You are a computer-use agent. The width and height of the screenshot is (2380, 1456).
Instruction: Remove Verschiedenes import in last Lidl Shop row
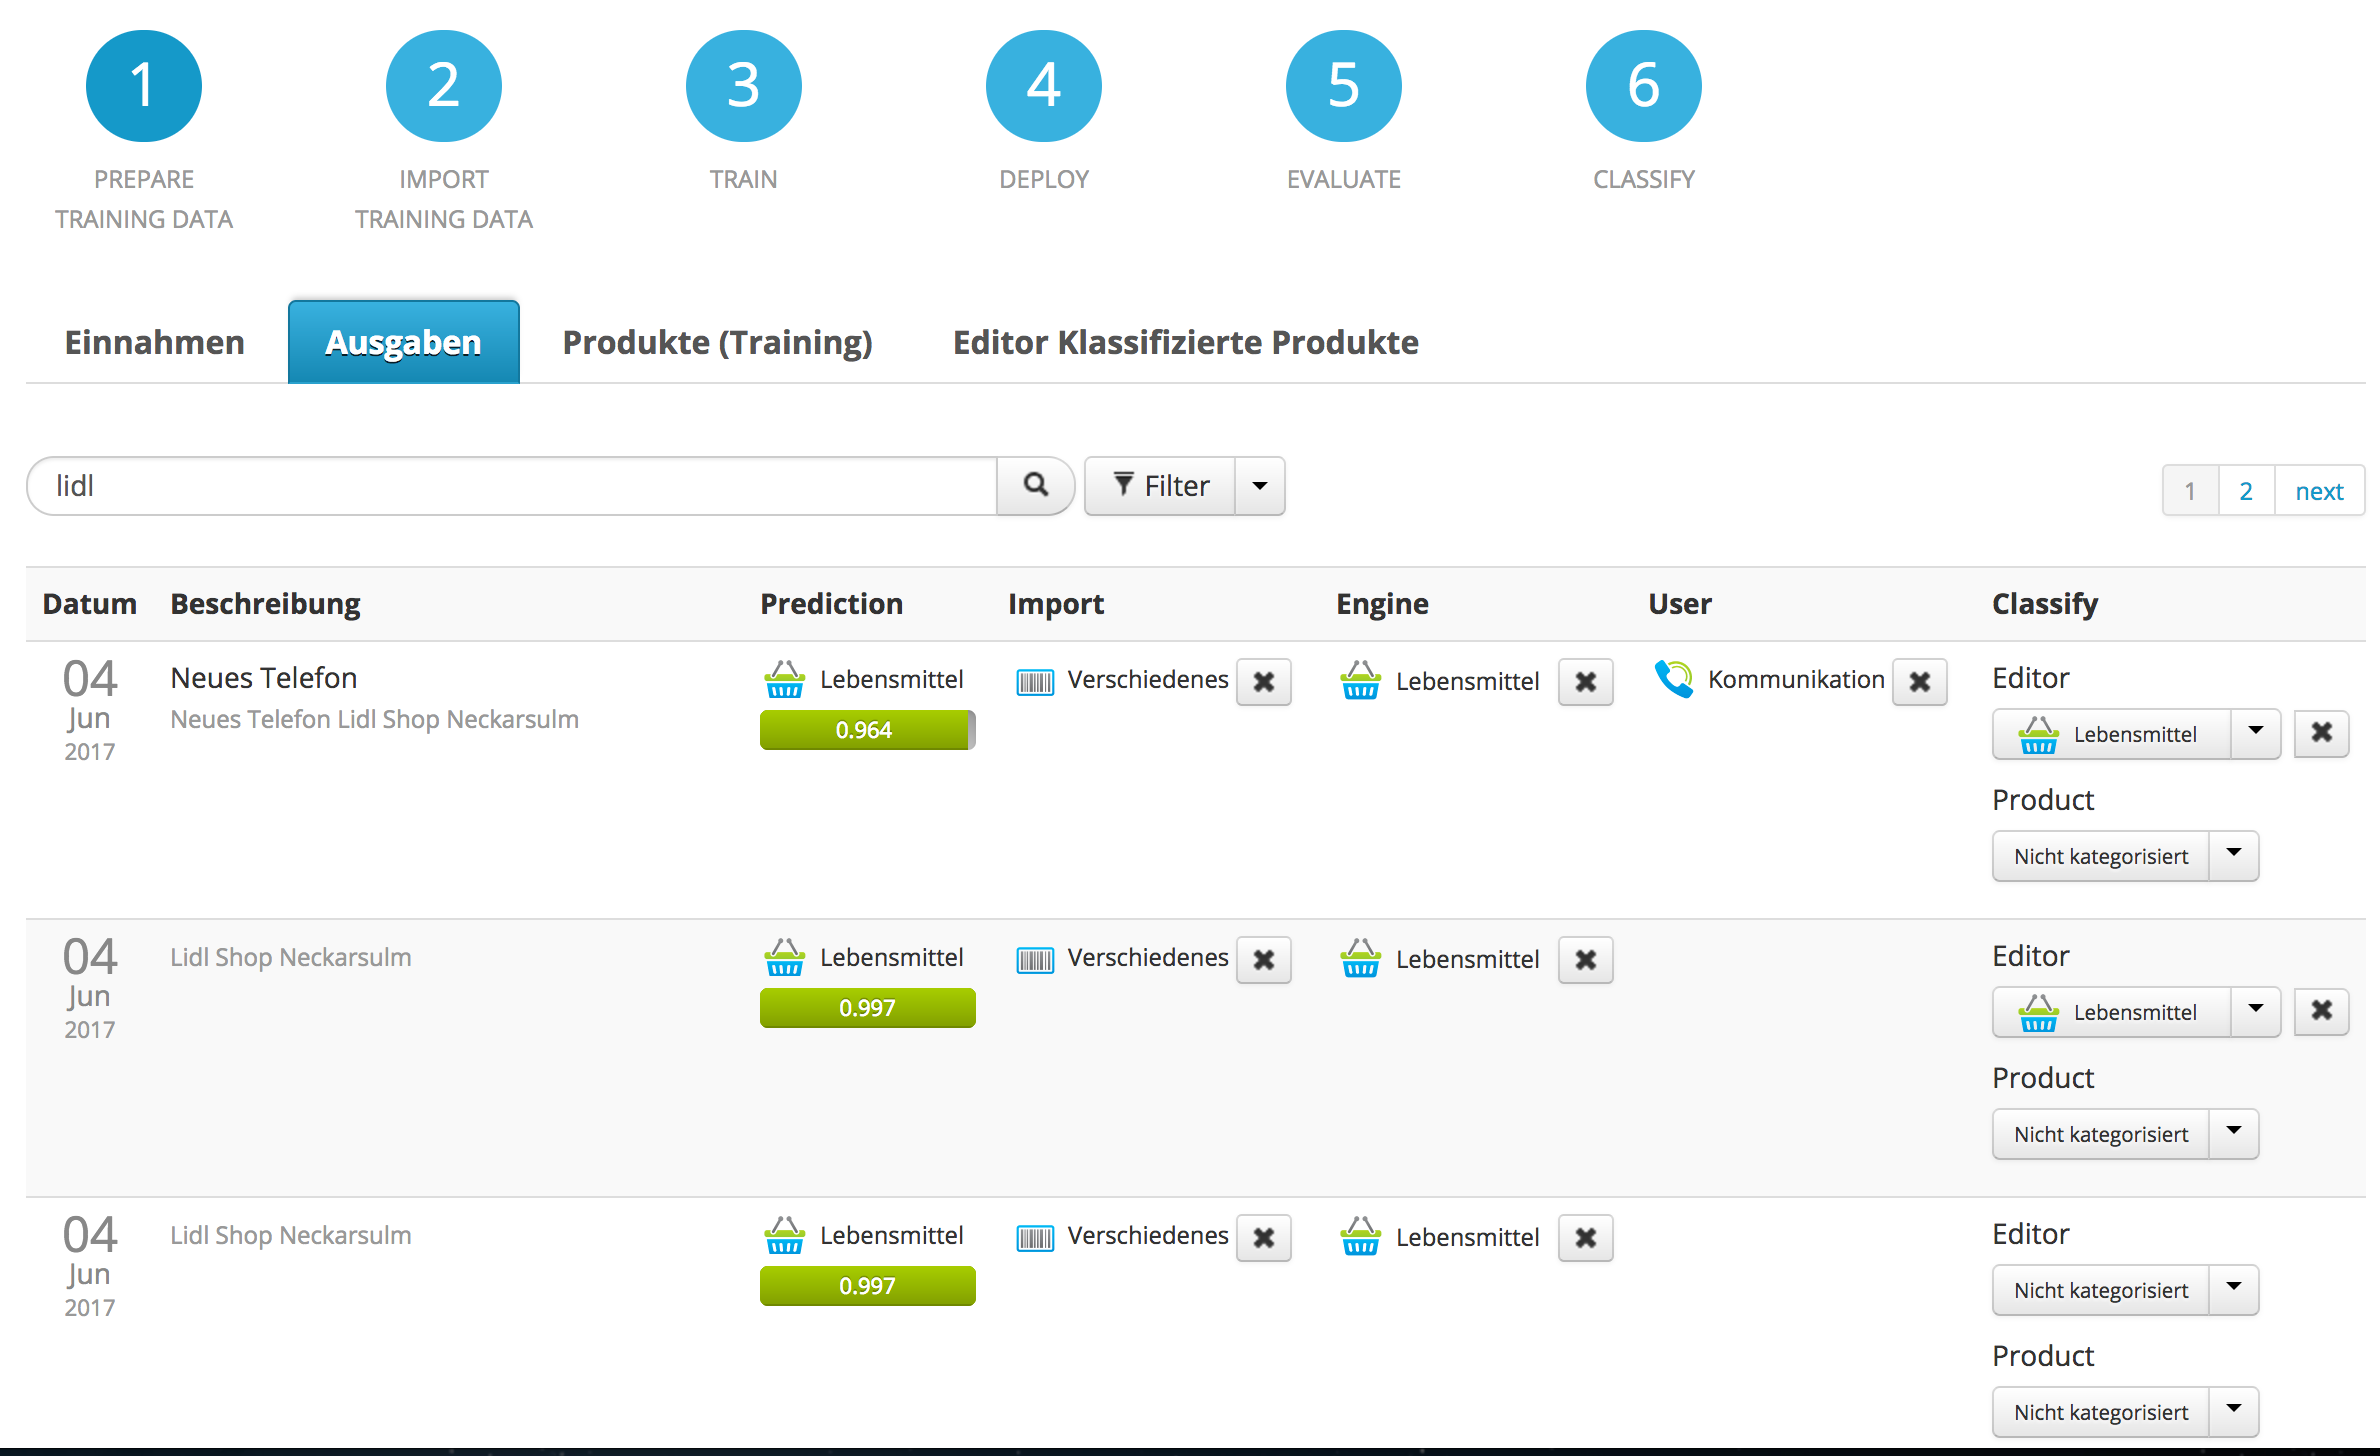pyautogui.click(x=1264, y=1238)
